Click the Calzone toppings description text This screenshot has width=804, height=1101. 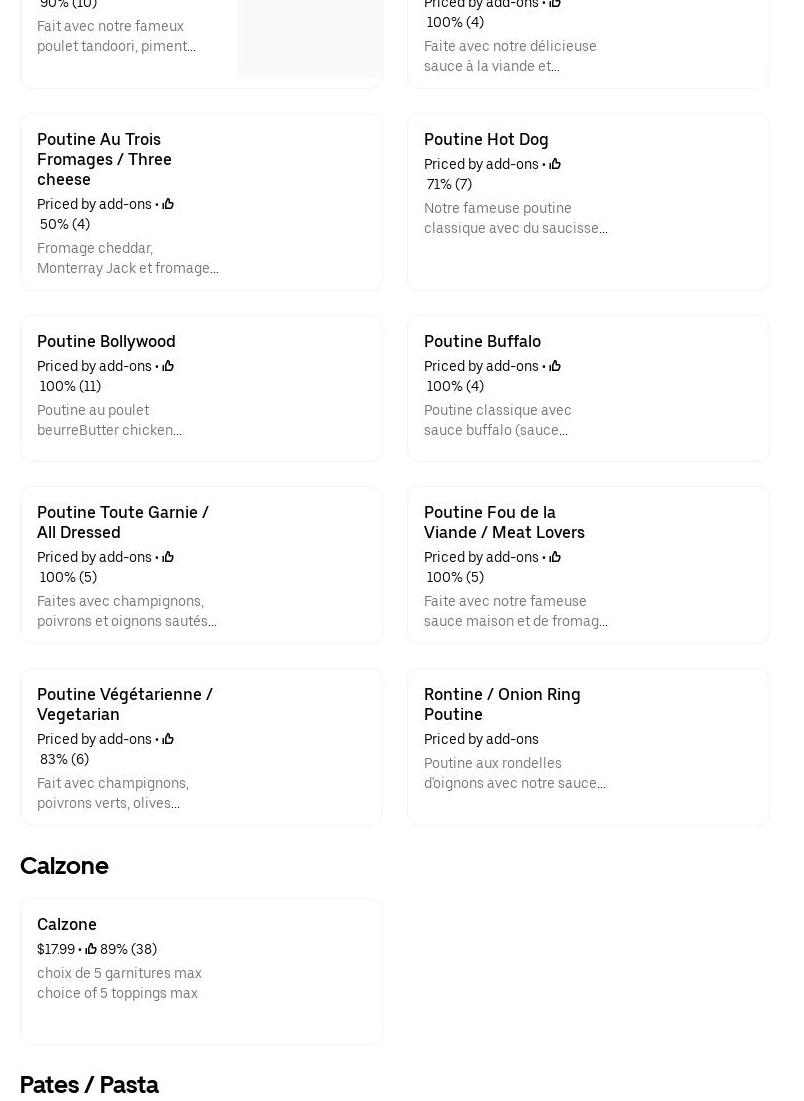119,983
